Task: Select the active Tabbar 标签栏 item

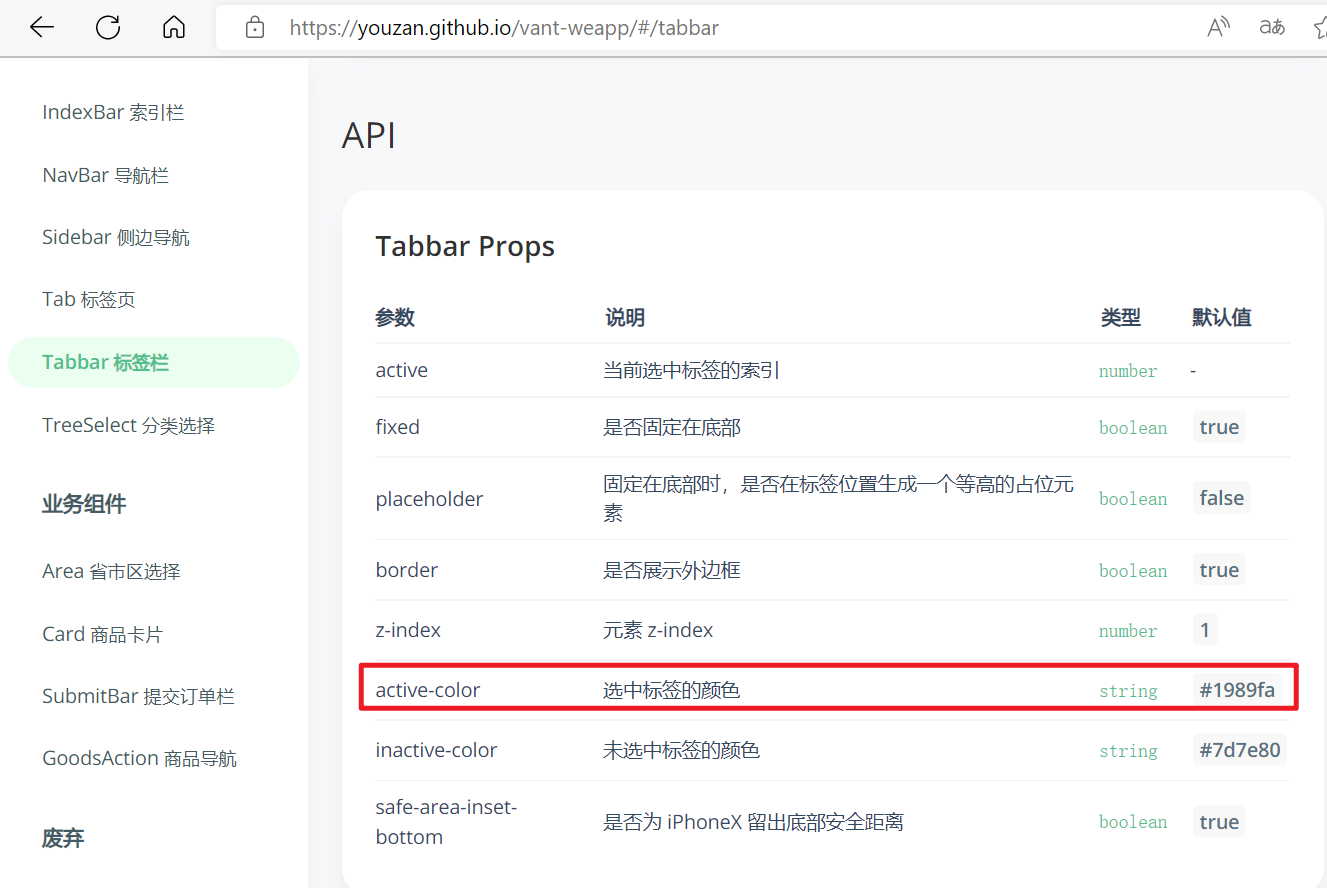Action: click(154, 362)
